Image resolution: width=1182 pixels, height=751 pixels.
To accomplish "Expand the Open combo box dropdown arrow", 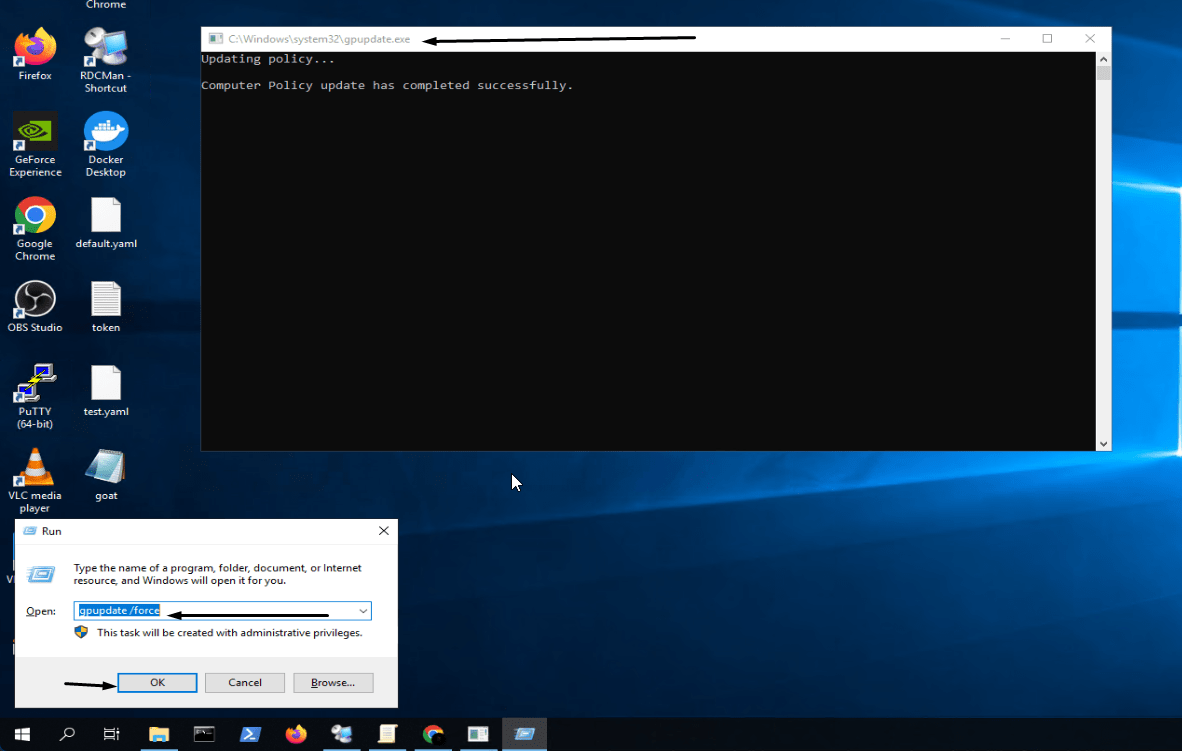I will pos(363,610).
